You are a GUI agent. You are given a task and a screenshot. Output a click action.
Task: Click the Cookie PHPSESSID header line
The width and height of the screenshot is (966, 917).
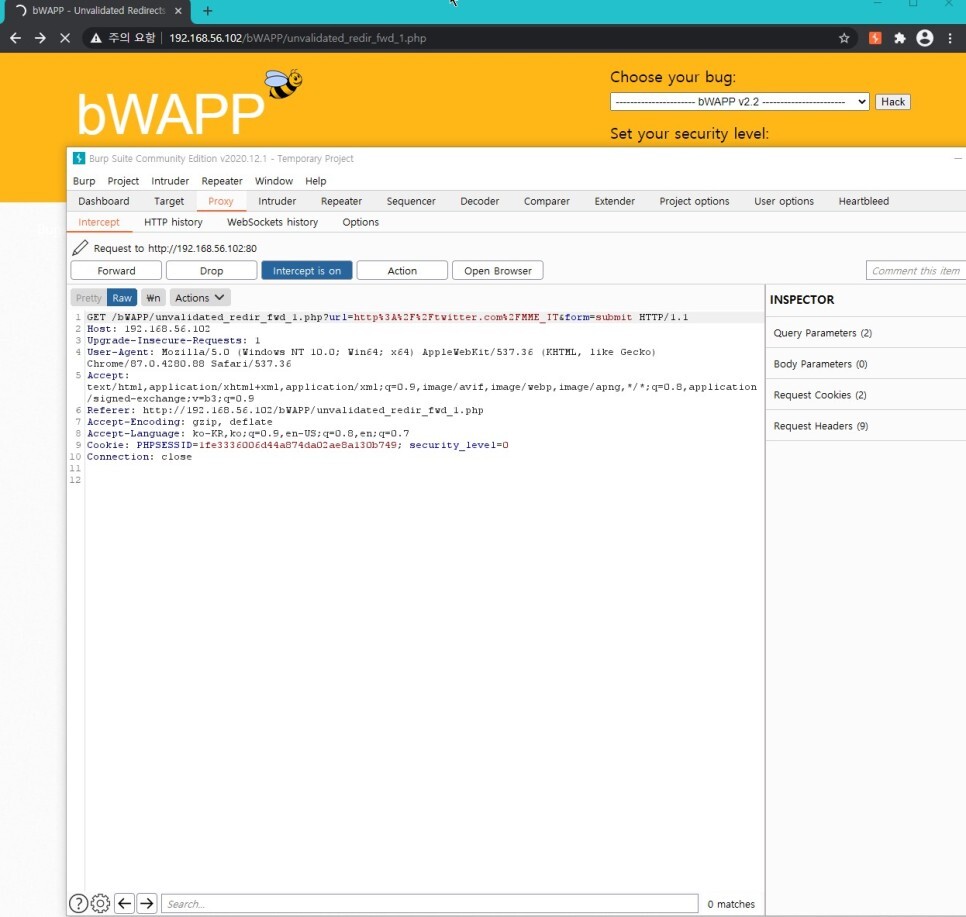297,445
